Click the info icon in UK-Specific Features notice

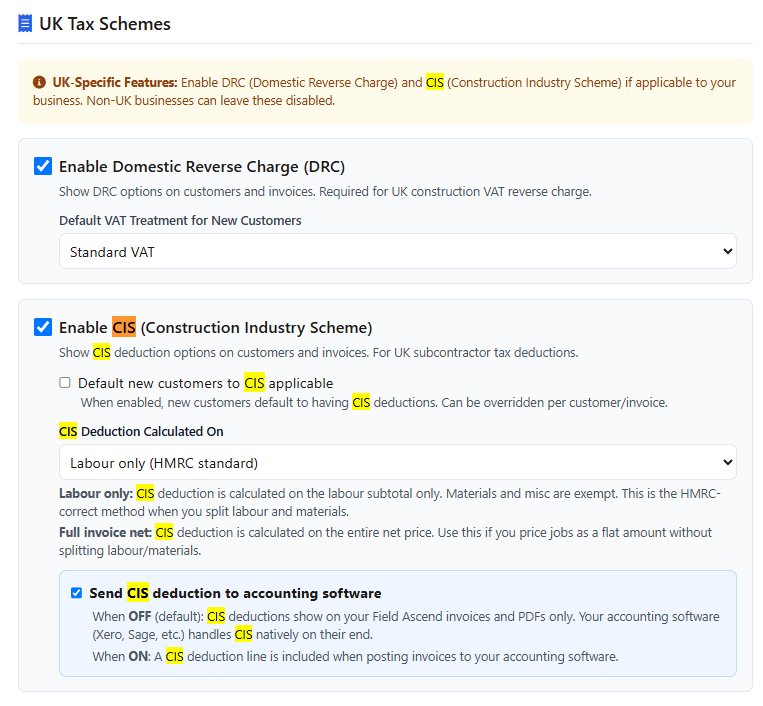pyautogui.click(x=39, y=83)
